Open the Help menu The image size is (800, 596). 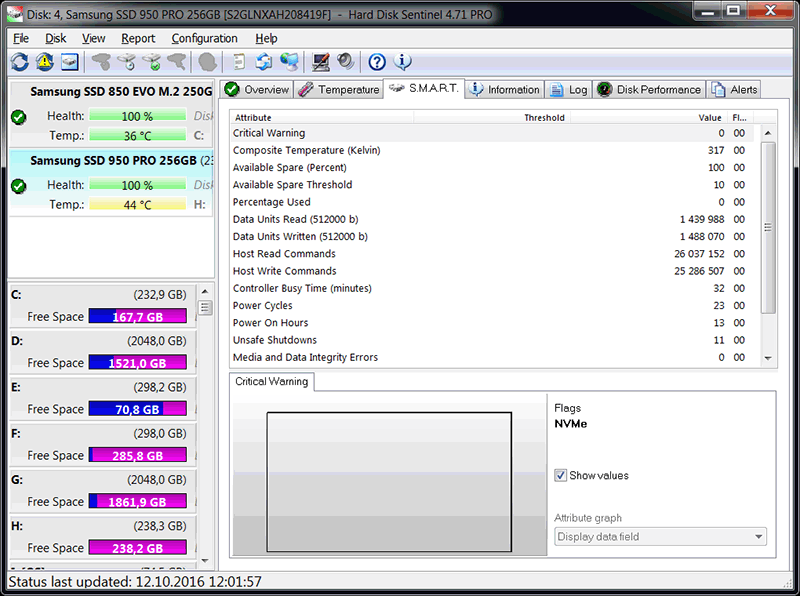[x=266, y=39]
